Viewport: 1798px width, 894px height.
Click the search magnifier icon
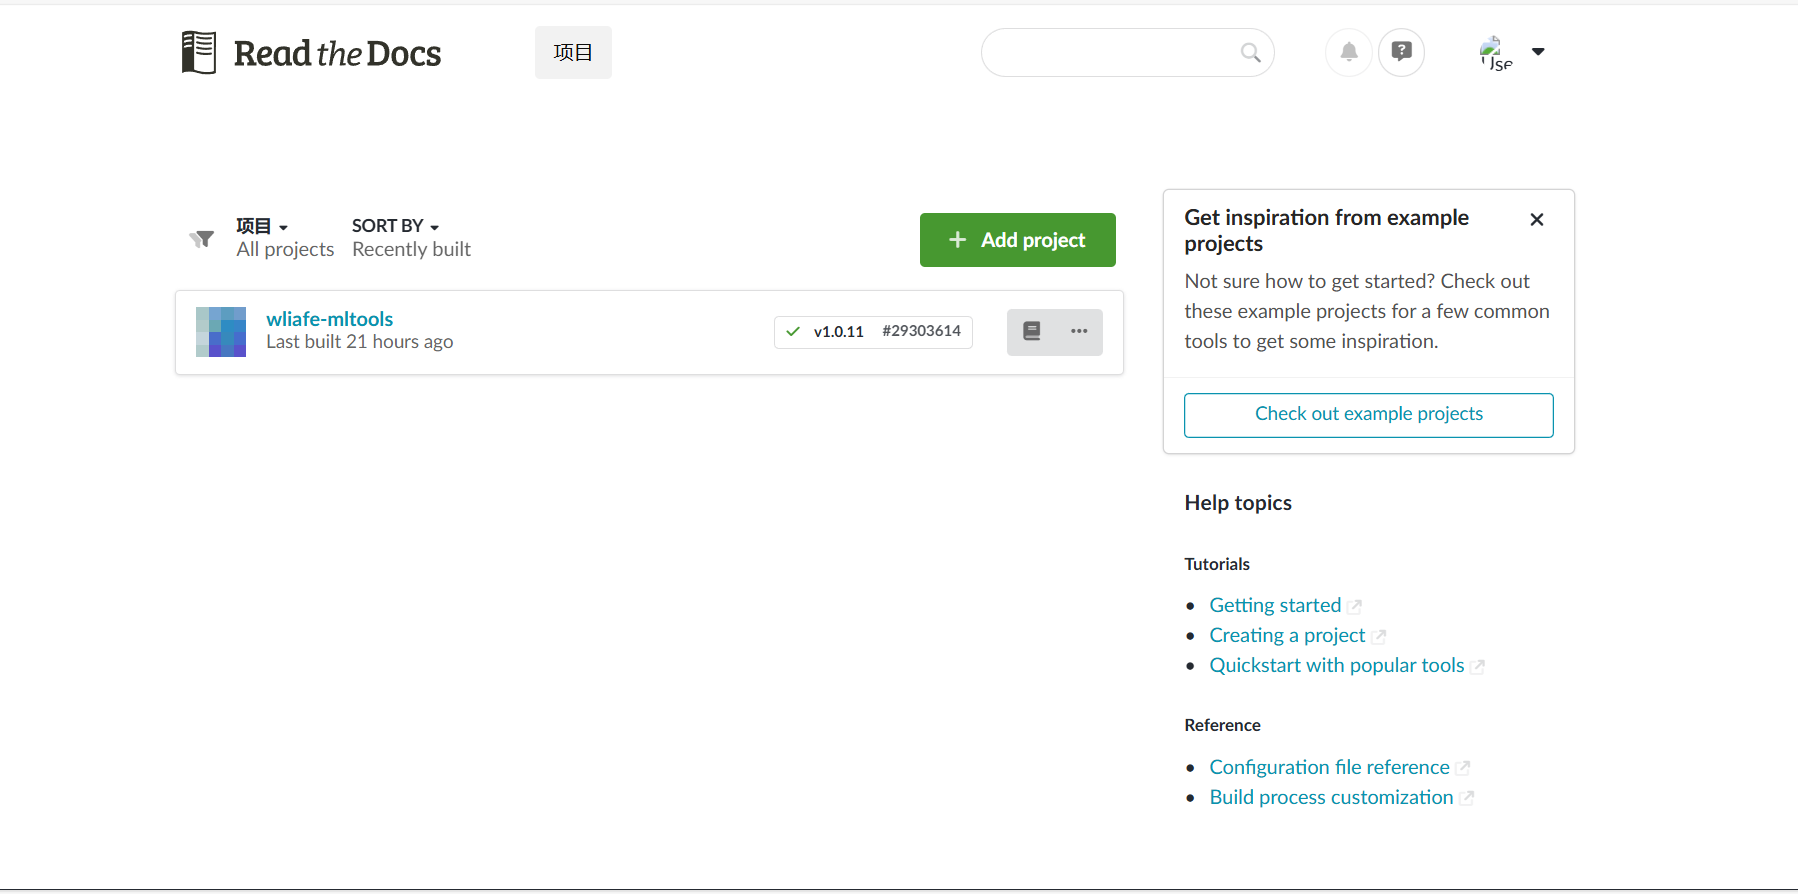click(x=1250, y=53)
